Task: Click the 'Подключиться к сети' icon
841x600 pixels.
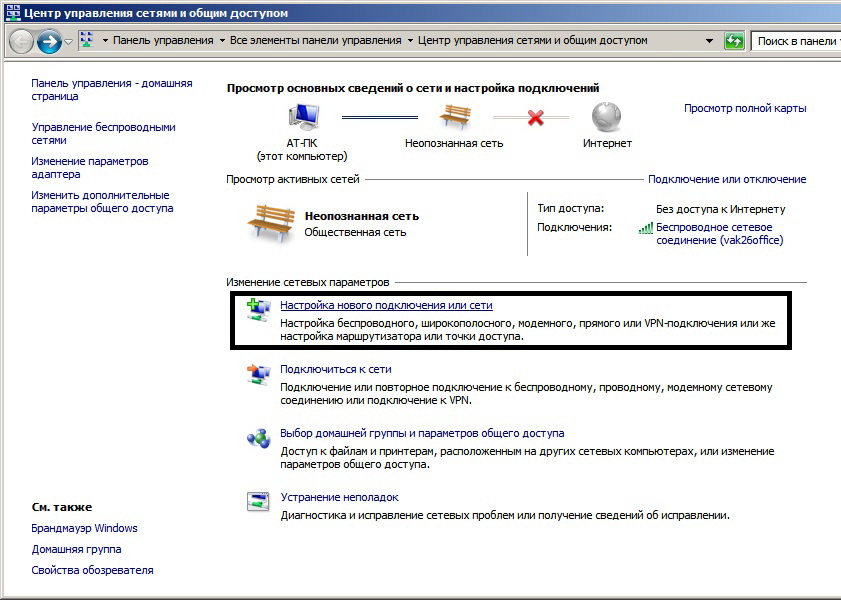Action: pos(258,374)
